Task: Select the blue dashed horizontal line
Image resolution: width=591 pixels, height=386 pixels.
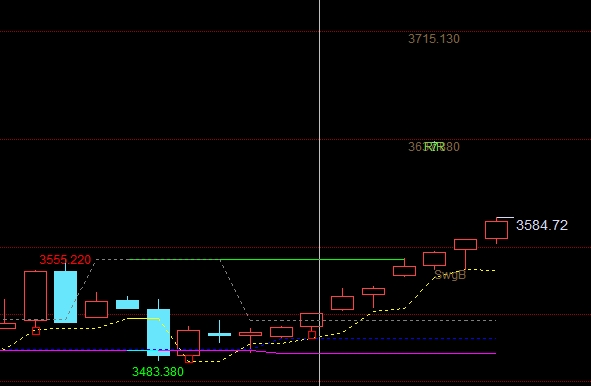Action: coord(407,339)
